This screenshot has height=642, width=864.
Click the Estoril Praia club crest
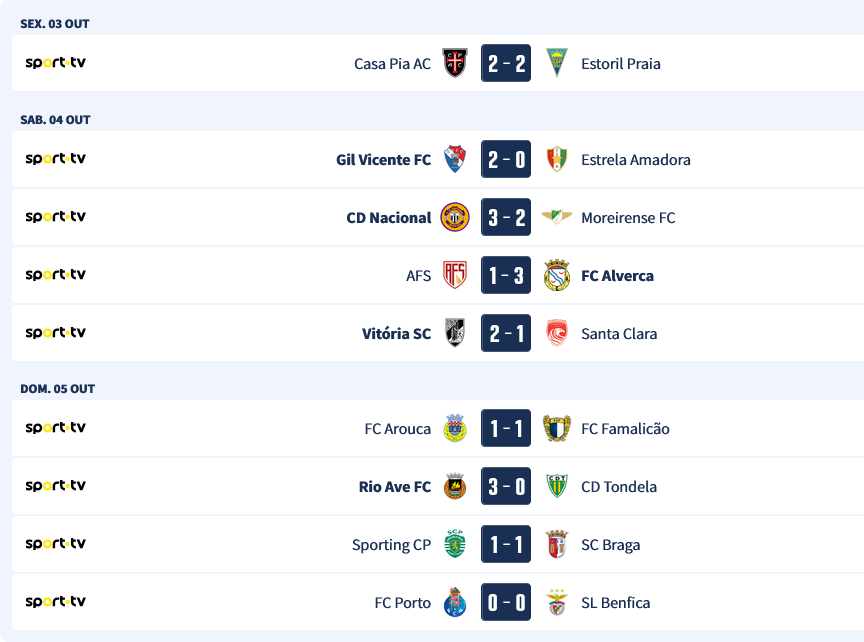pyautogui.click(x=557, y=64)
